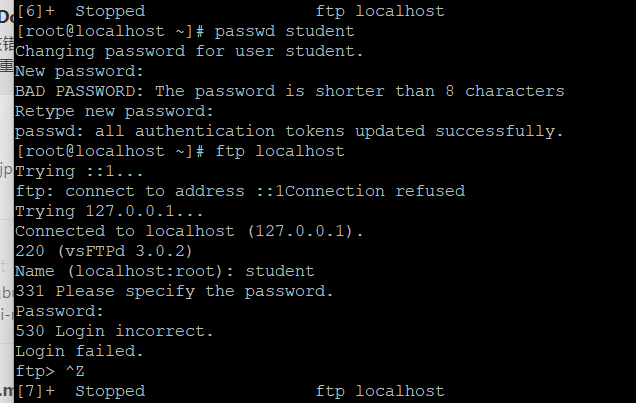This screenshot has width=636, height=403.
Task: Click the 'passwd student' command text
Action: pos(284,32)
